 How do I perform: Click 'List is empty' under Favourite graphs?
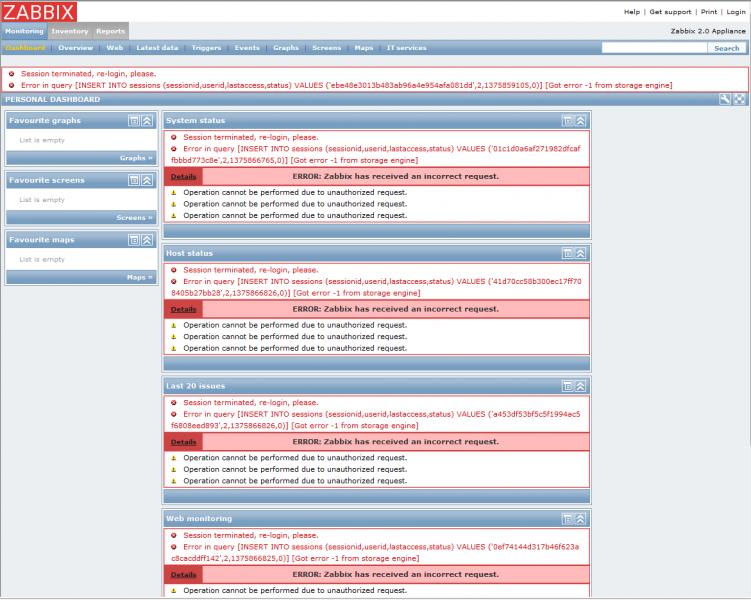(42, 140)
